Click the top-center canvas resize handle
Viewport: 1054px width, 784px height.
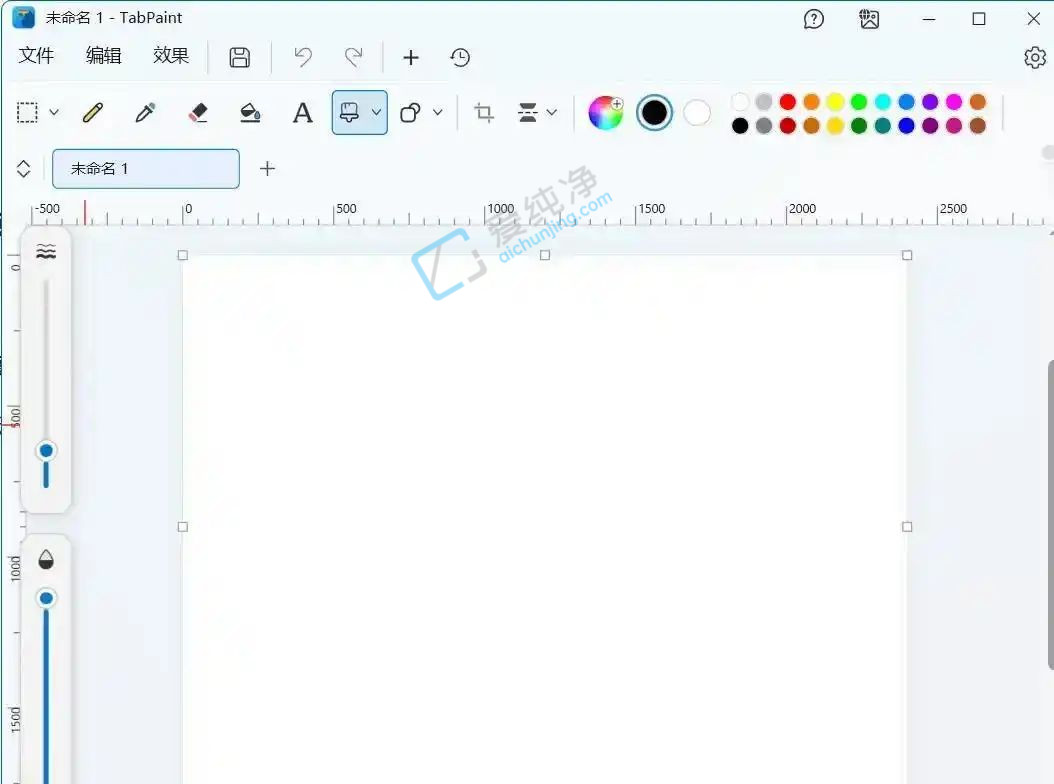pos(545,256)
